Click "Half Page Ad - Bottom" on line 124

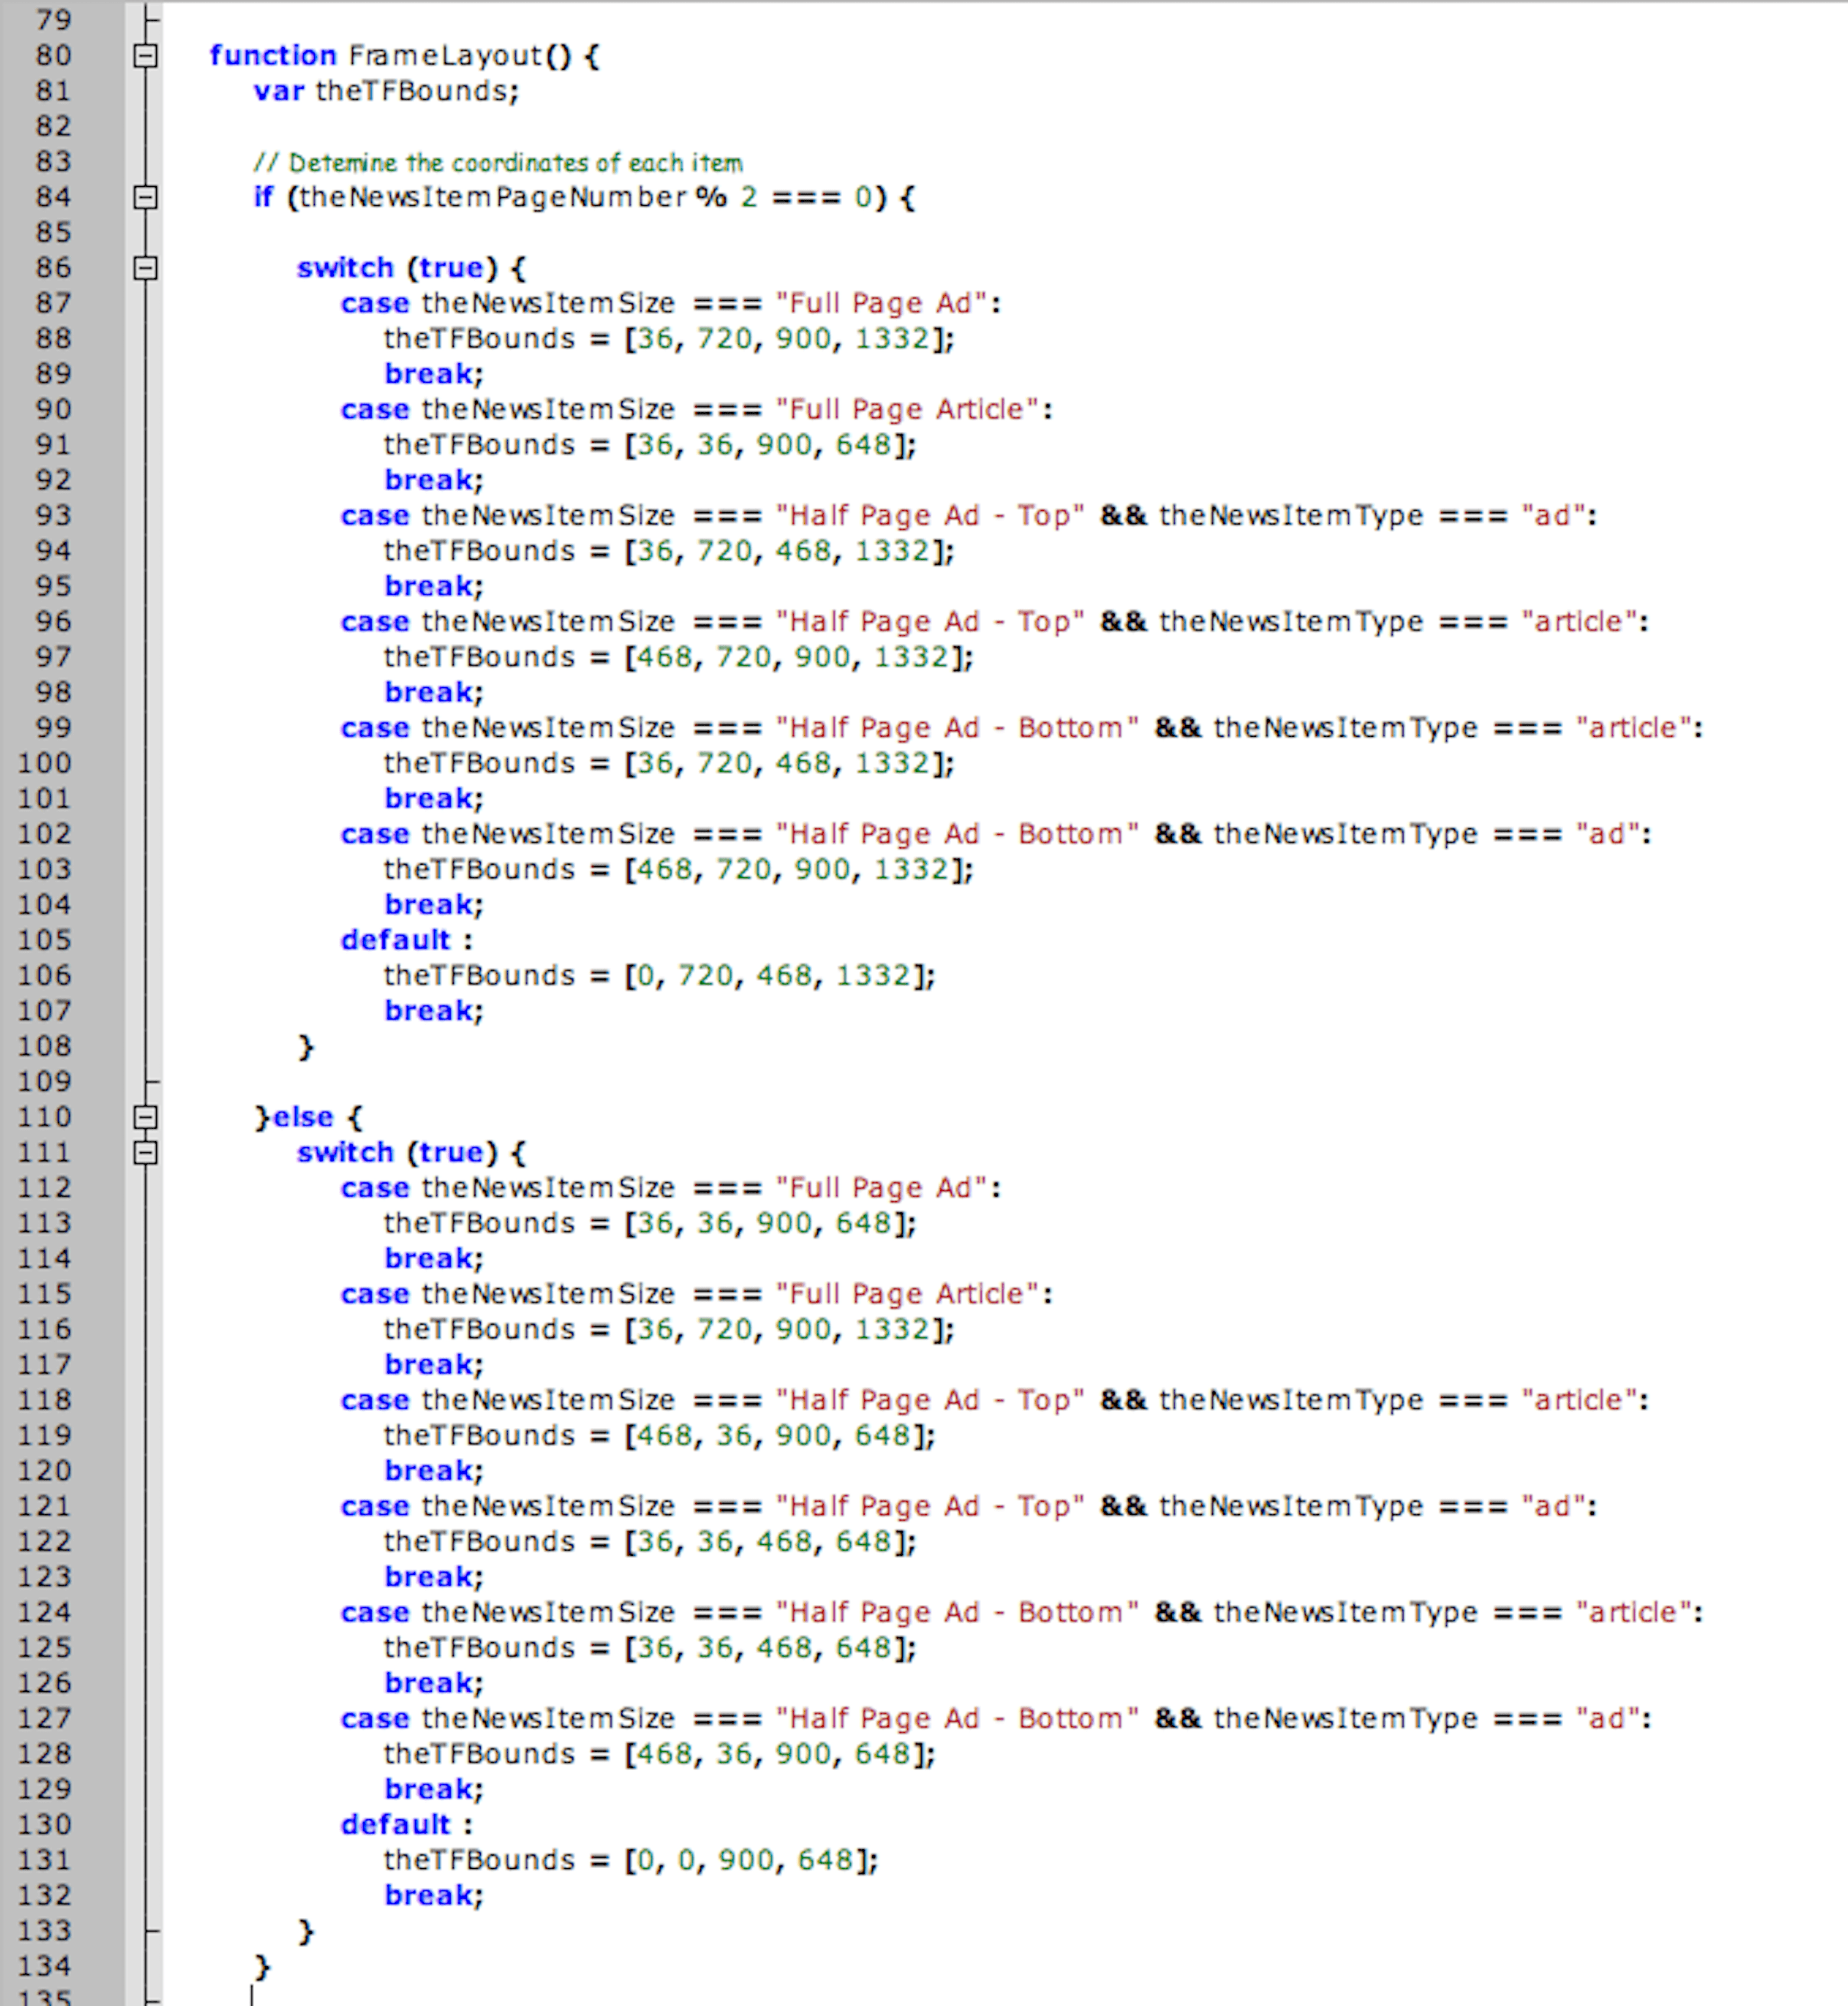click(957, 1613)
